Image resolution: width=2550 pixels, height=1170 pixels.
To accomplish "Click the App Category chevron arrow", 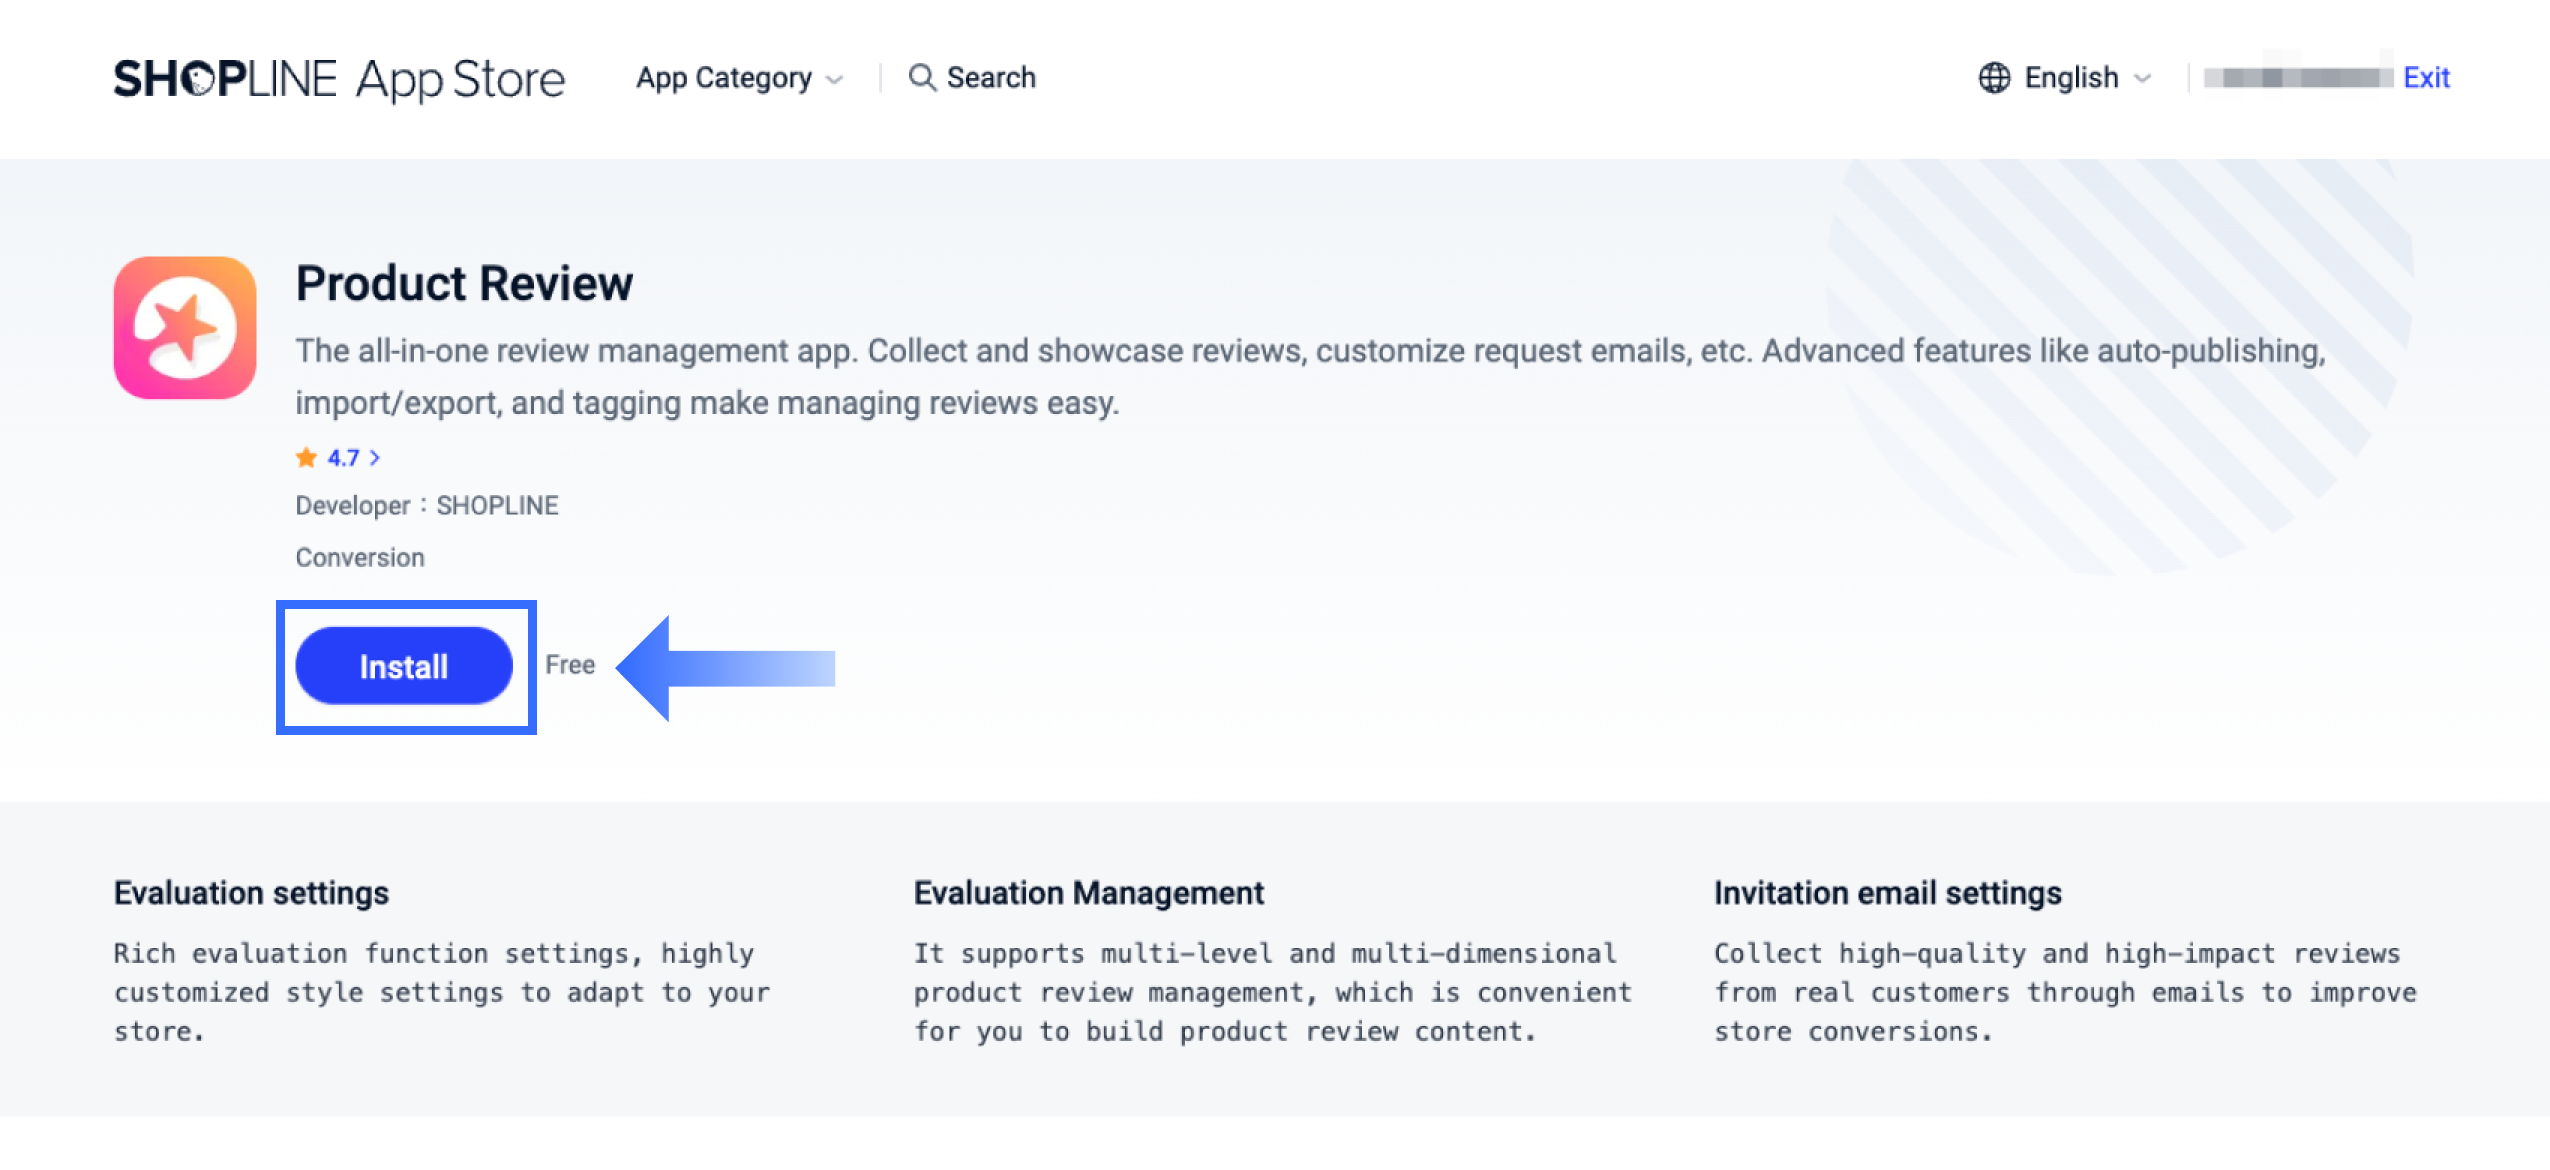I will [835, 79].
